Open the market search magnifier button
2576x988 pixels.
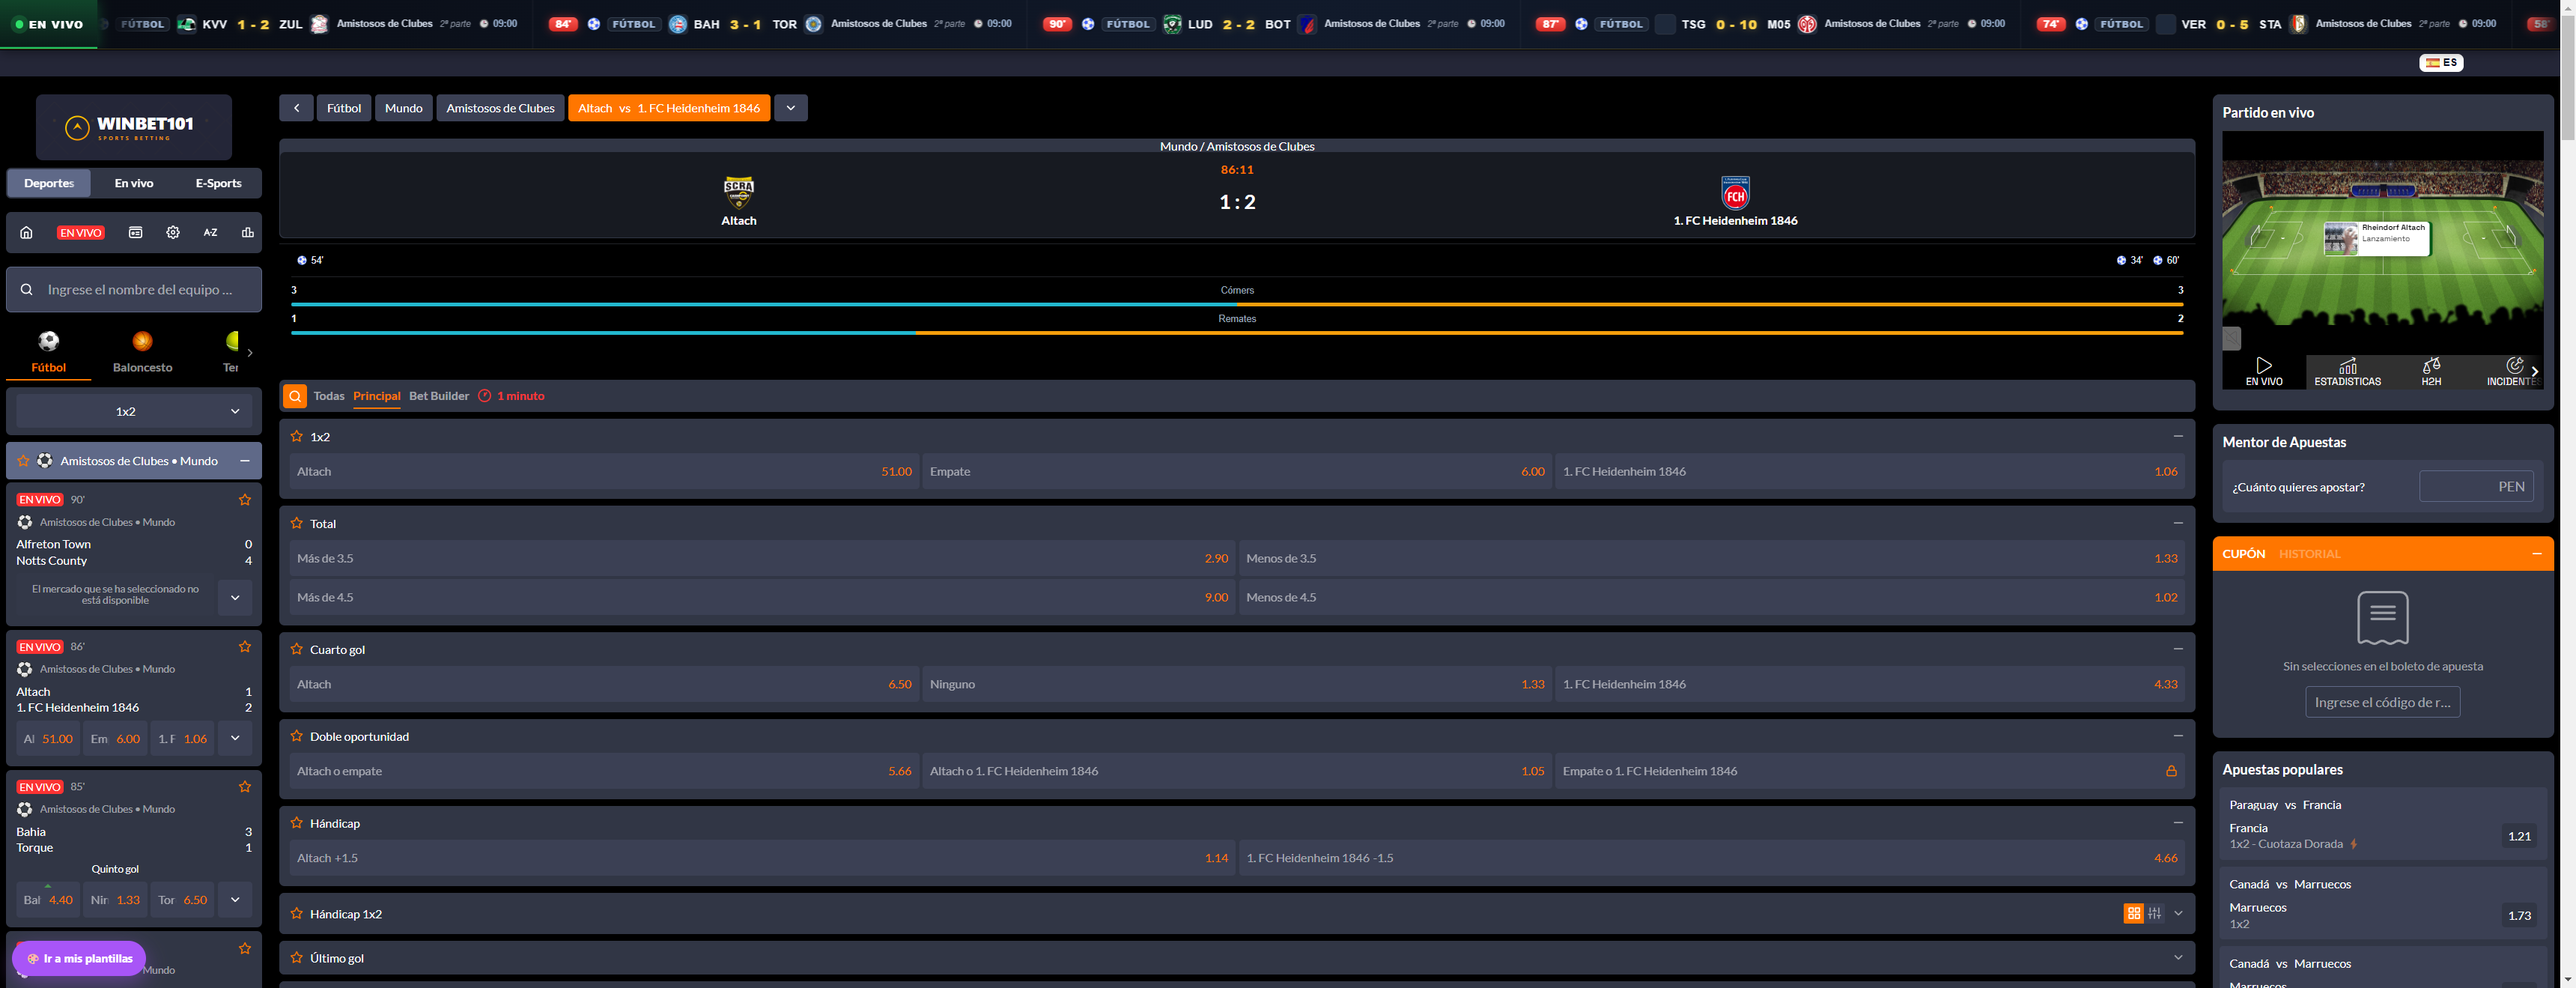pyautogui.click(x=295, y=396)
